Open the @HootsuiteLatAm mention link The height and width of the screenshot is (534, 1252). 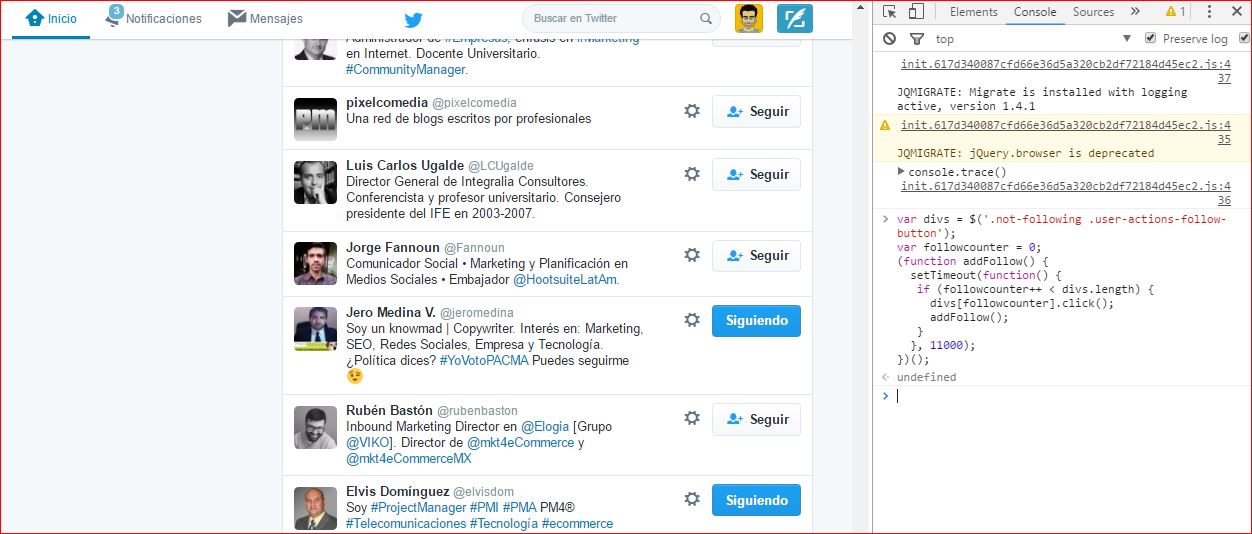(x=566, y=280)
